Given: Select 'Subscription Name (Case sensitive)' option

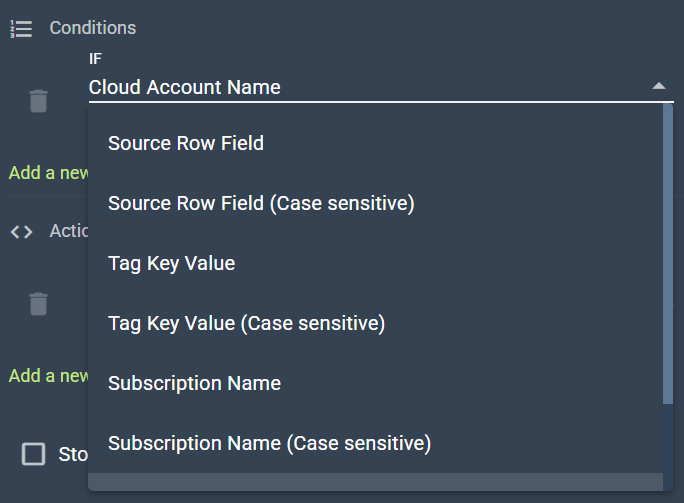Looking at the screenshot, I should (269, 443).
